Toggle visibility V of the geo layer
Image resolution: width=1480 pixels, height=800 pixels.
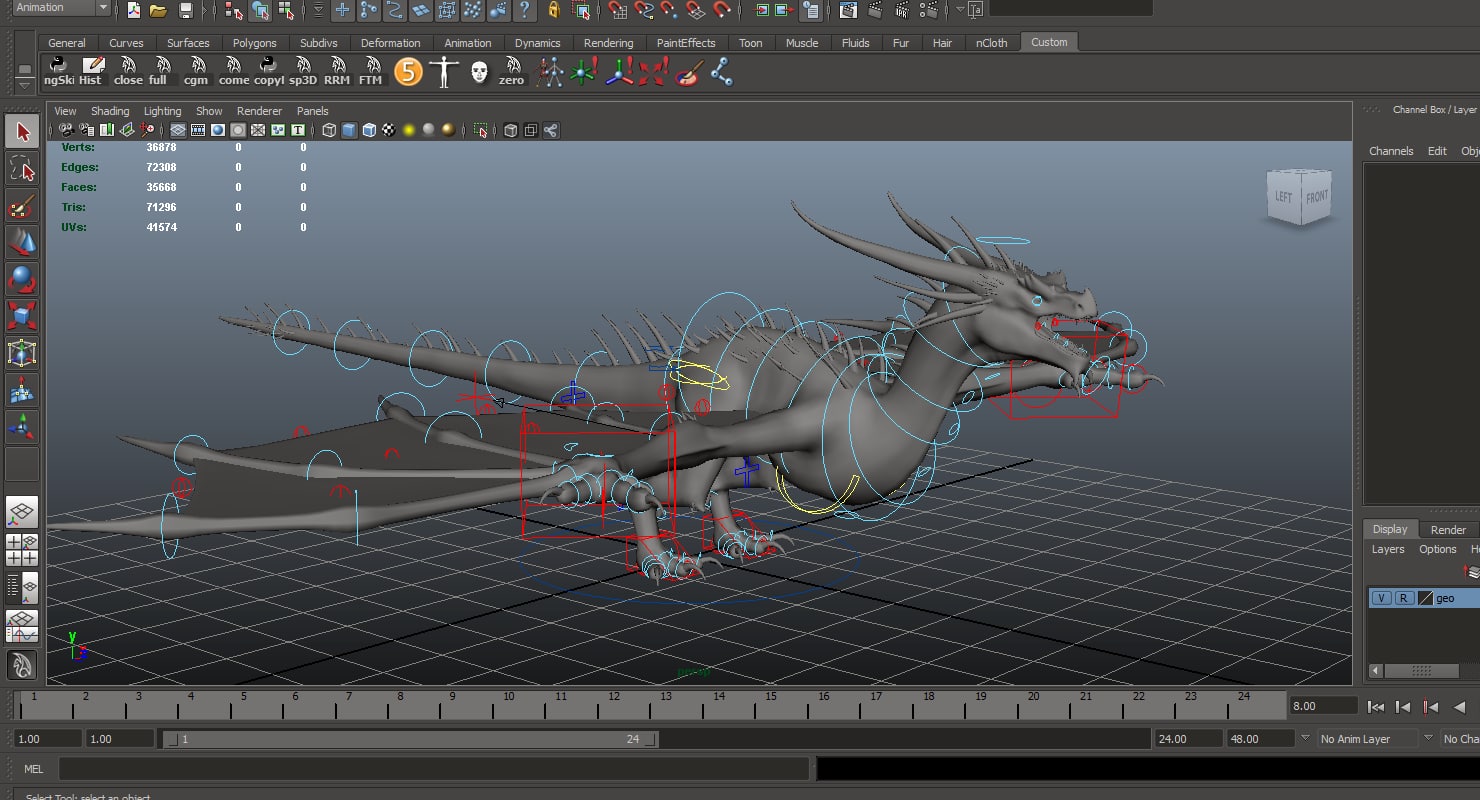(1381, 598)
